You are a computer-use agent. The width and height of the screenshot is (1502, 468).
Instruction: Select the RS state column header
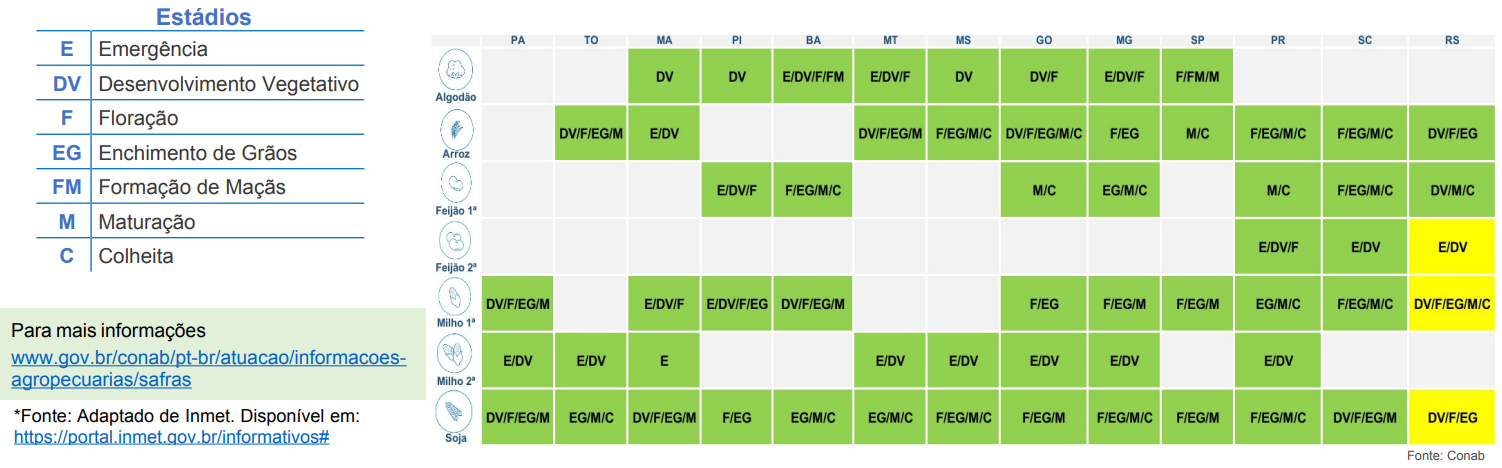1452,40
